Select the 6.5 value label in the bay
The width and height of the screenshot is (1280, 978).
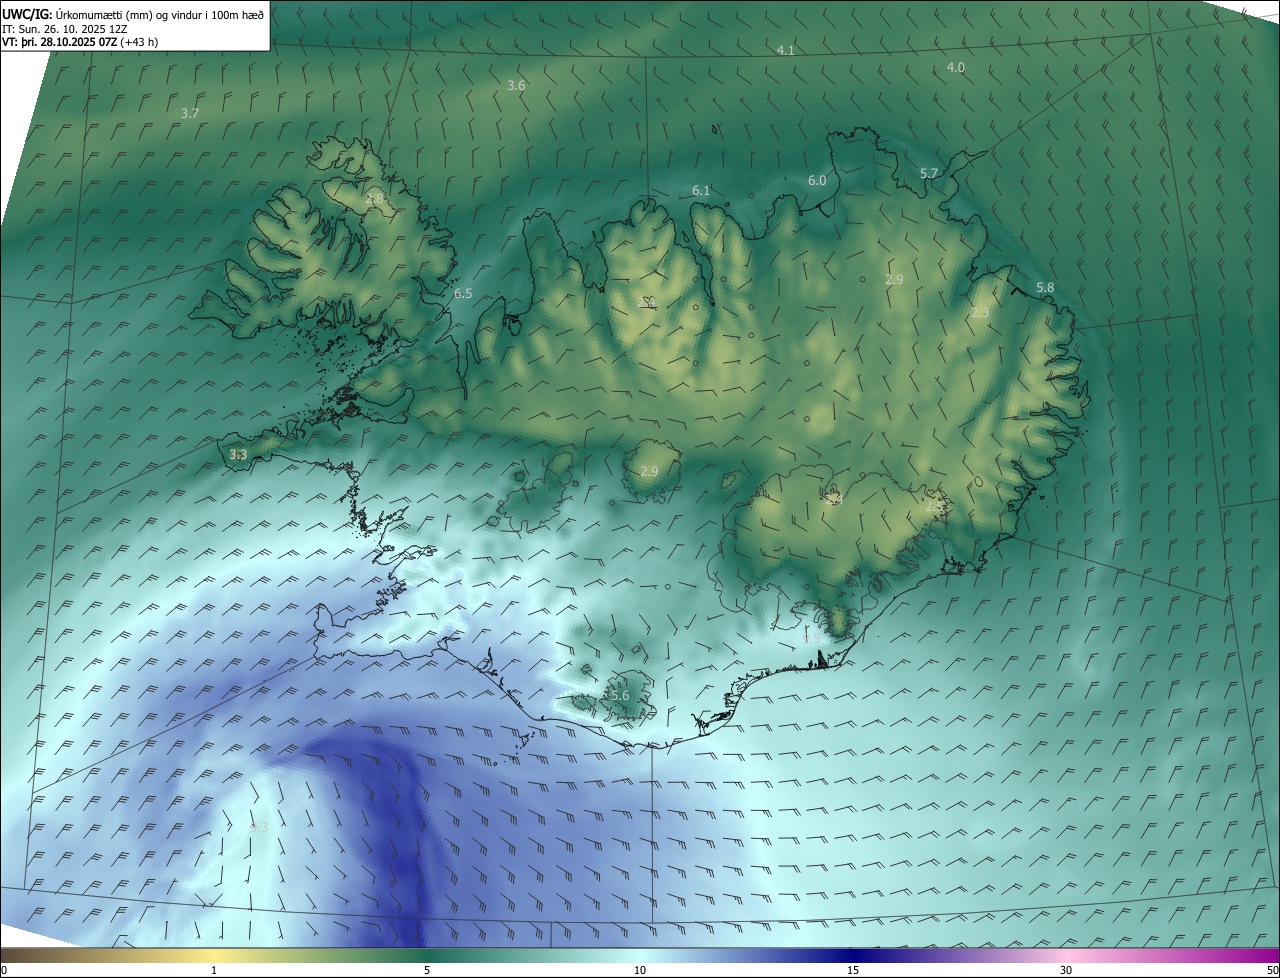point(463,294)
